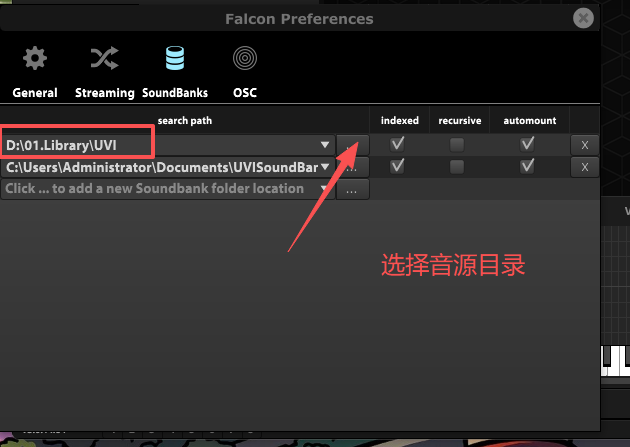Click the D:\01.Library\UVI path field
This screenshot has width=630, height=447.
pos(168,145)
